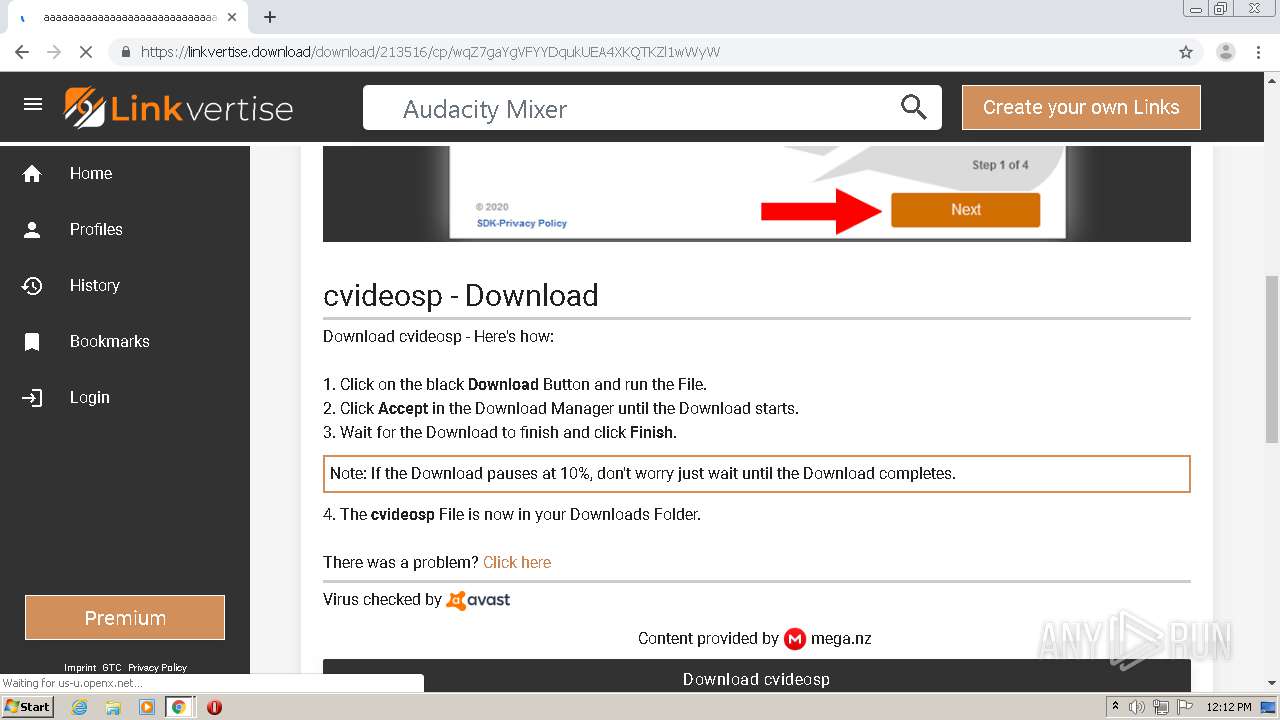
Task: Click red shield icon in taskbar
Action: (214, 707)
